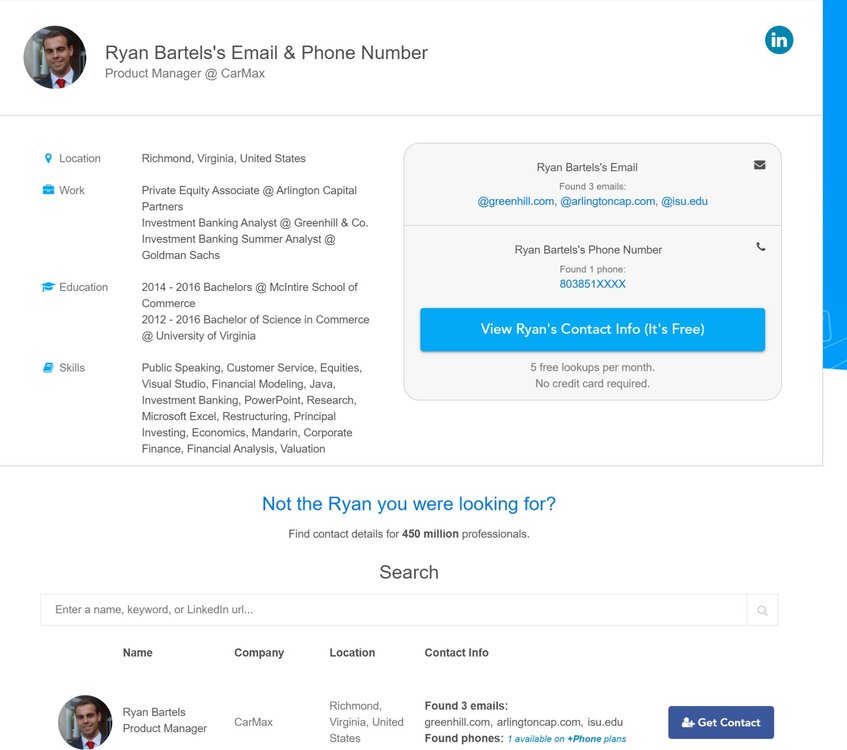The height and width of the screenshot is (750, 847).
Task: Click the page title heading
Action: click(x=266, y=53)
